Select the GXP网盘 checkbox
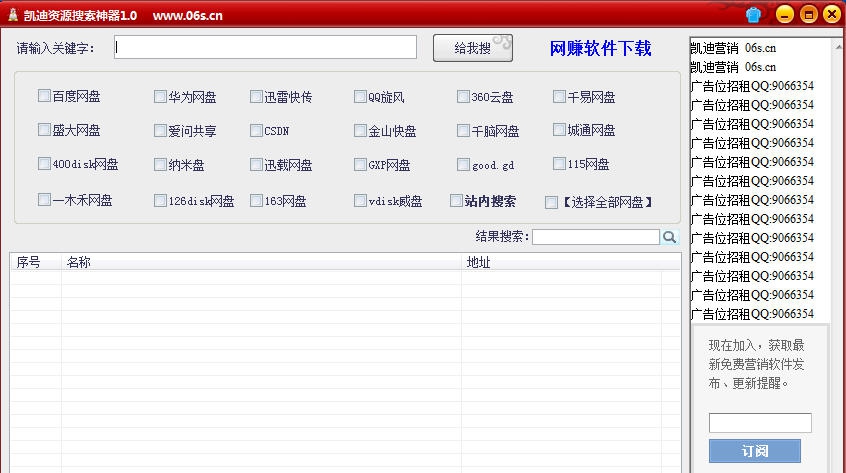 coord(360,164)
